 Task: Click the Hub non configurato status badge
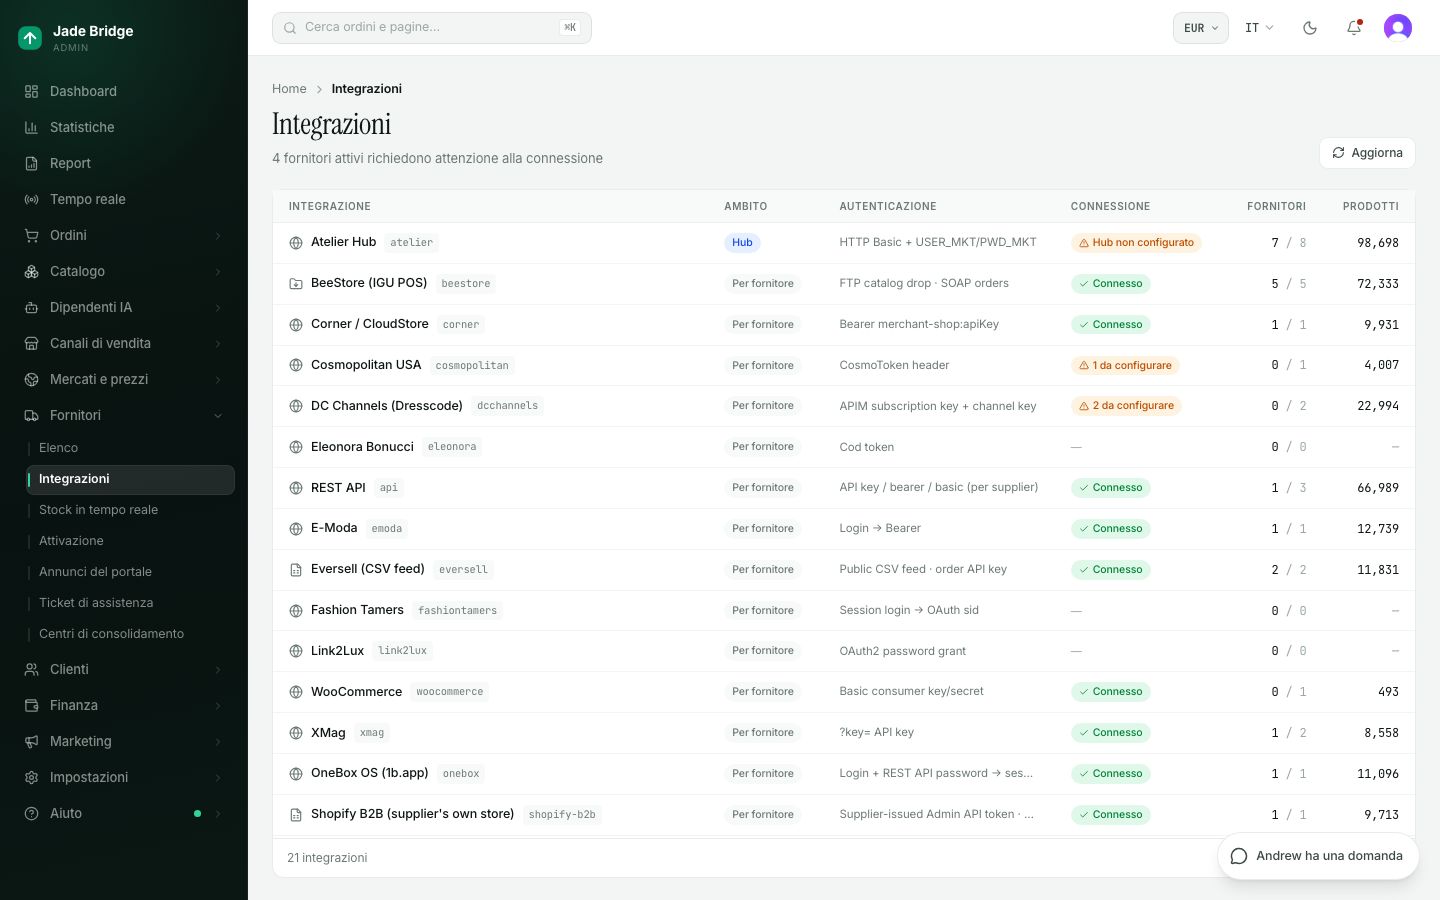coord(1136,243)
